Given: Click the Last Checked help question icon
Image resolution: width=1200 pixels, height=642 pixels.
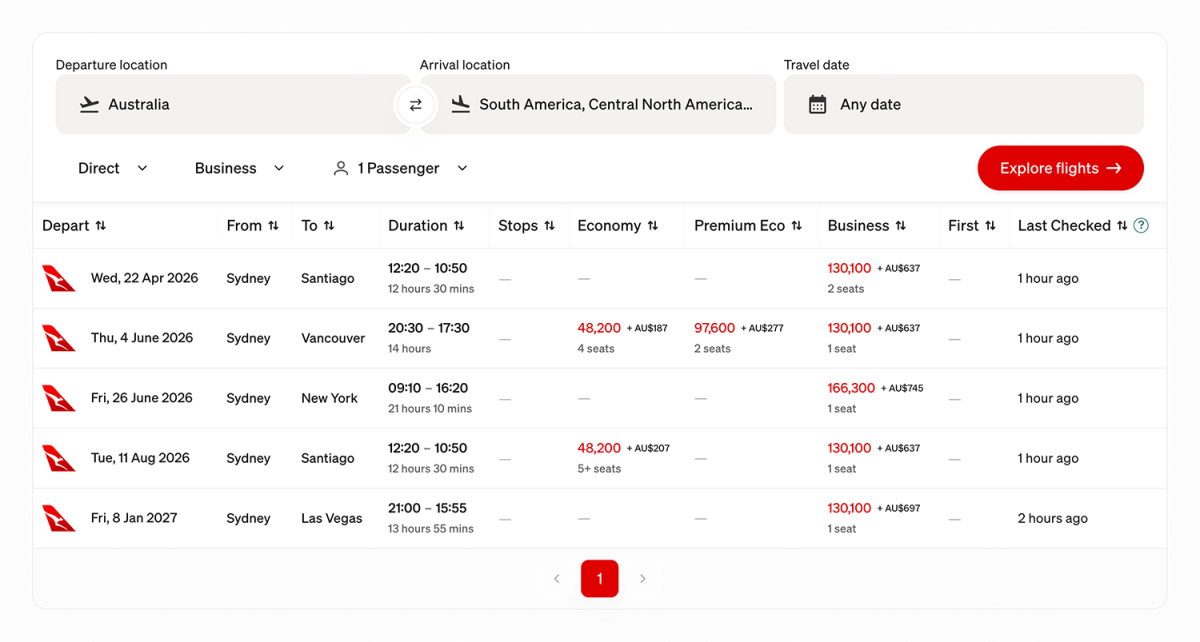Looking at the screenshot, I should [1141, 226].
